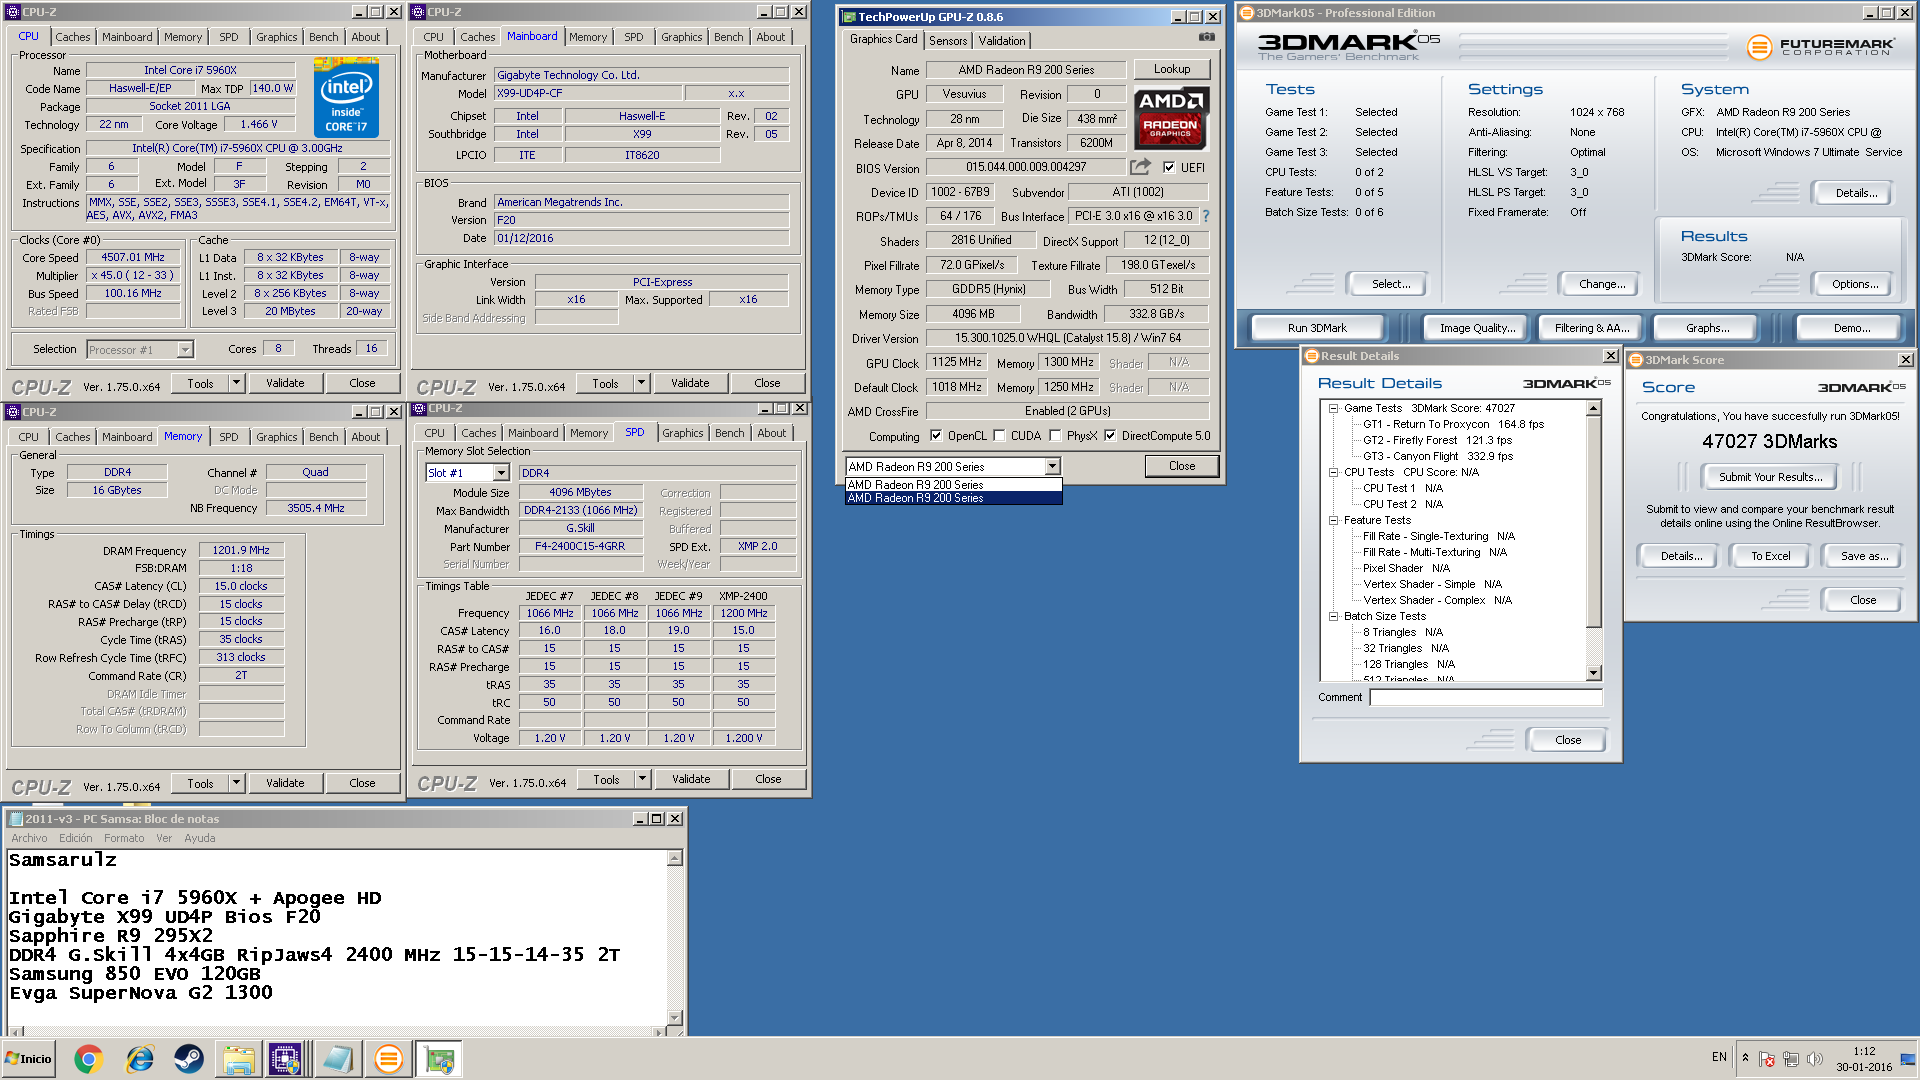Collapse the Game Tests tree node
Screen dimensions: 1920x1080
[1333, 408]
